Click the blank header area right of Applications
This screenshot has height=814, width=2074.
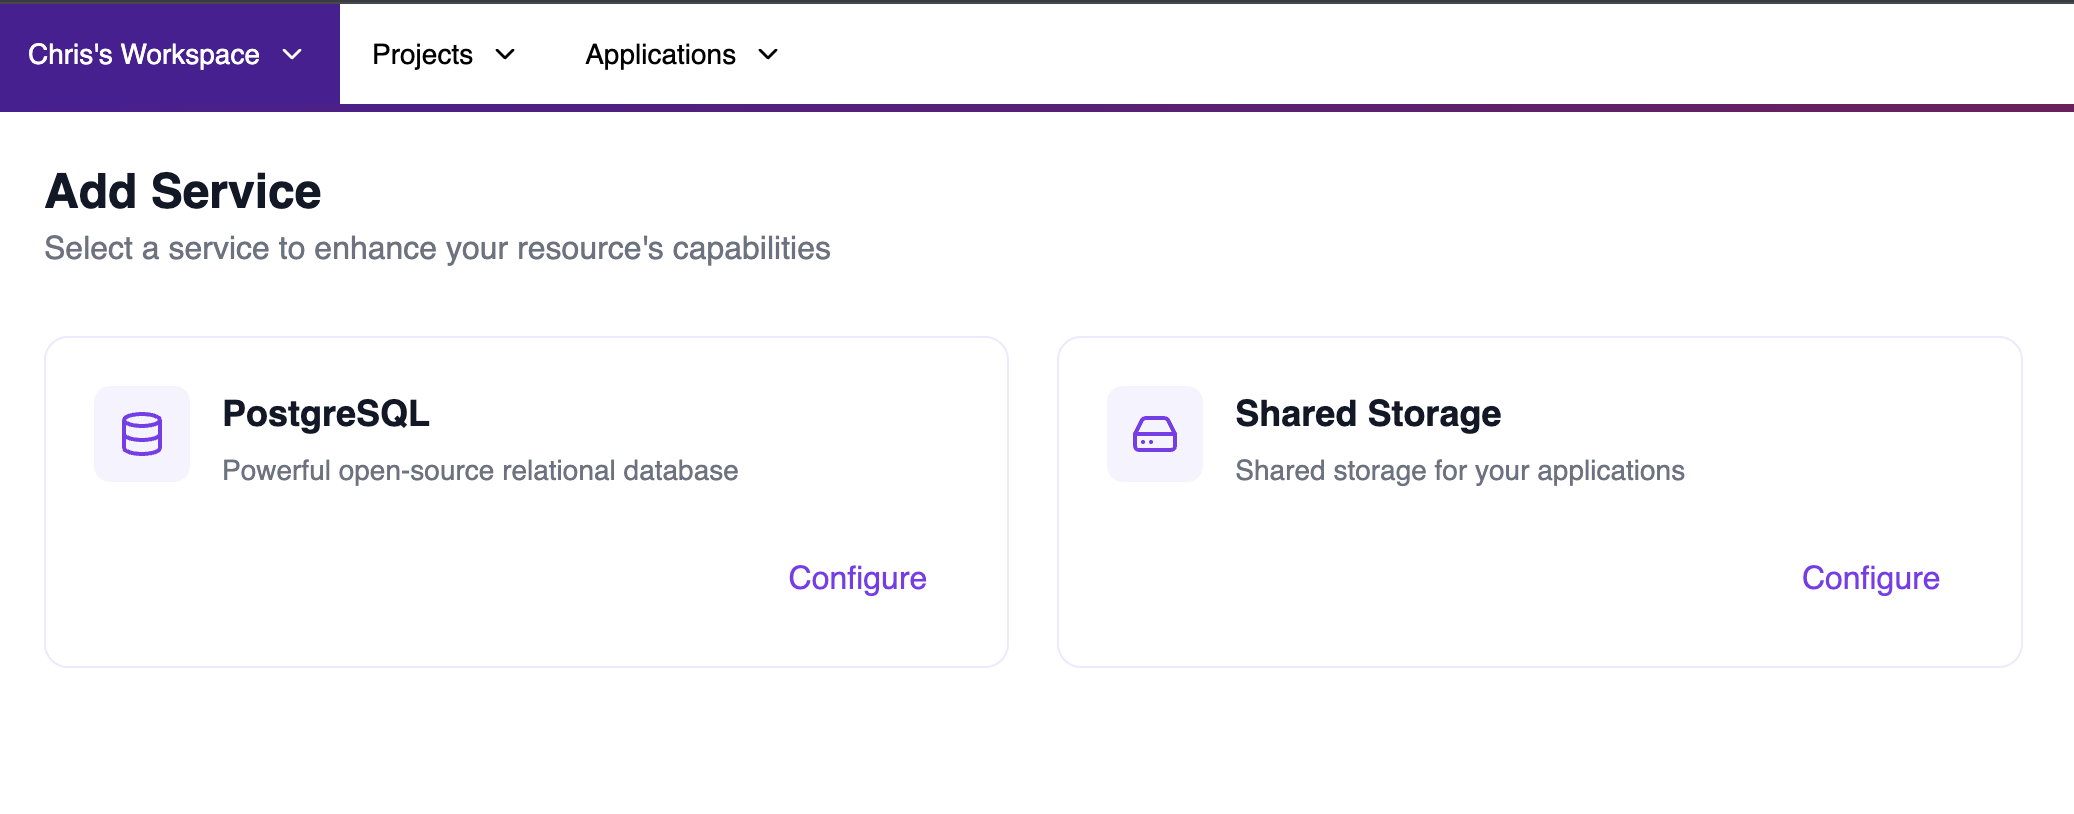[1400, 55]
